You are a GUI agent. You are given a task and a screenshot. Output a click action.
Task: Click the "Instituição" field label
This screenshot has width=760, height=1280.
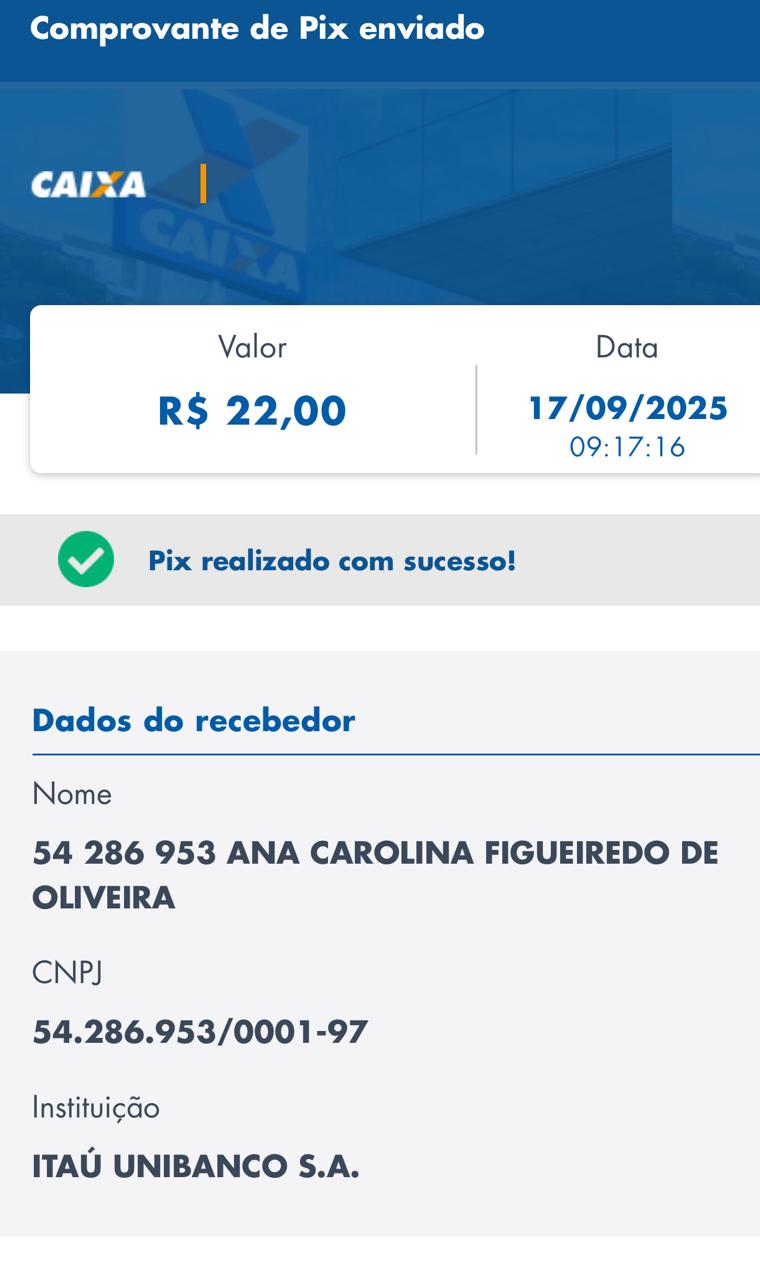click(x=96, y=1108)
